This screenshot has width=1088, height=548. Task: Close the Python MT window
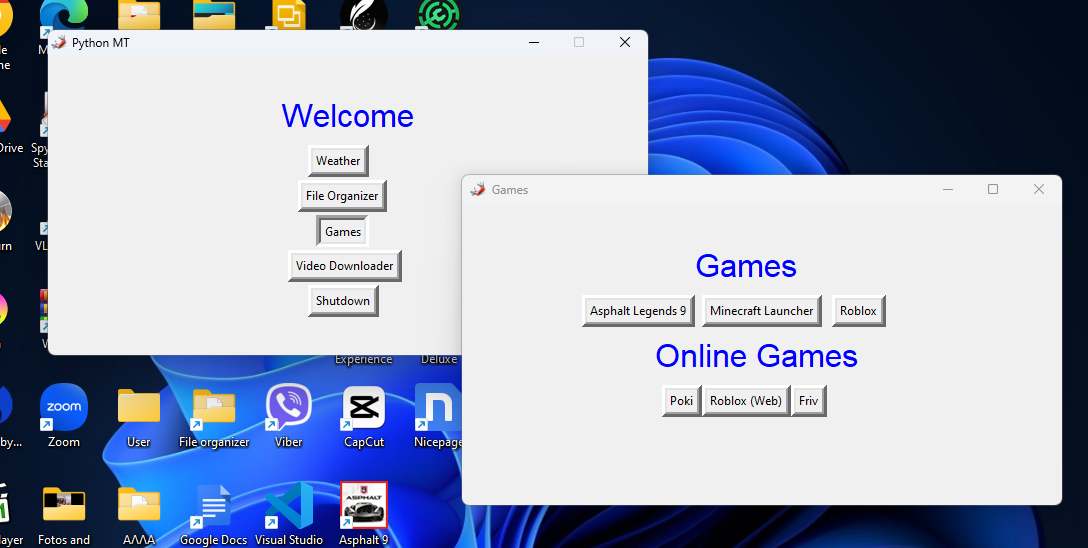click(624, 42)
